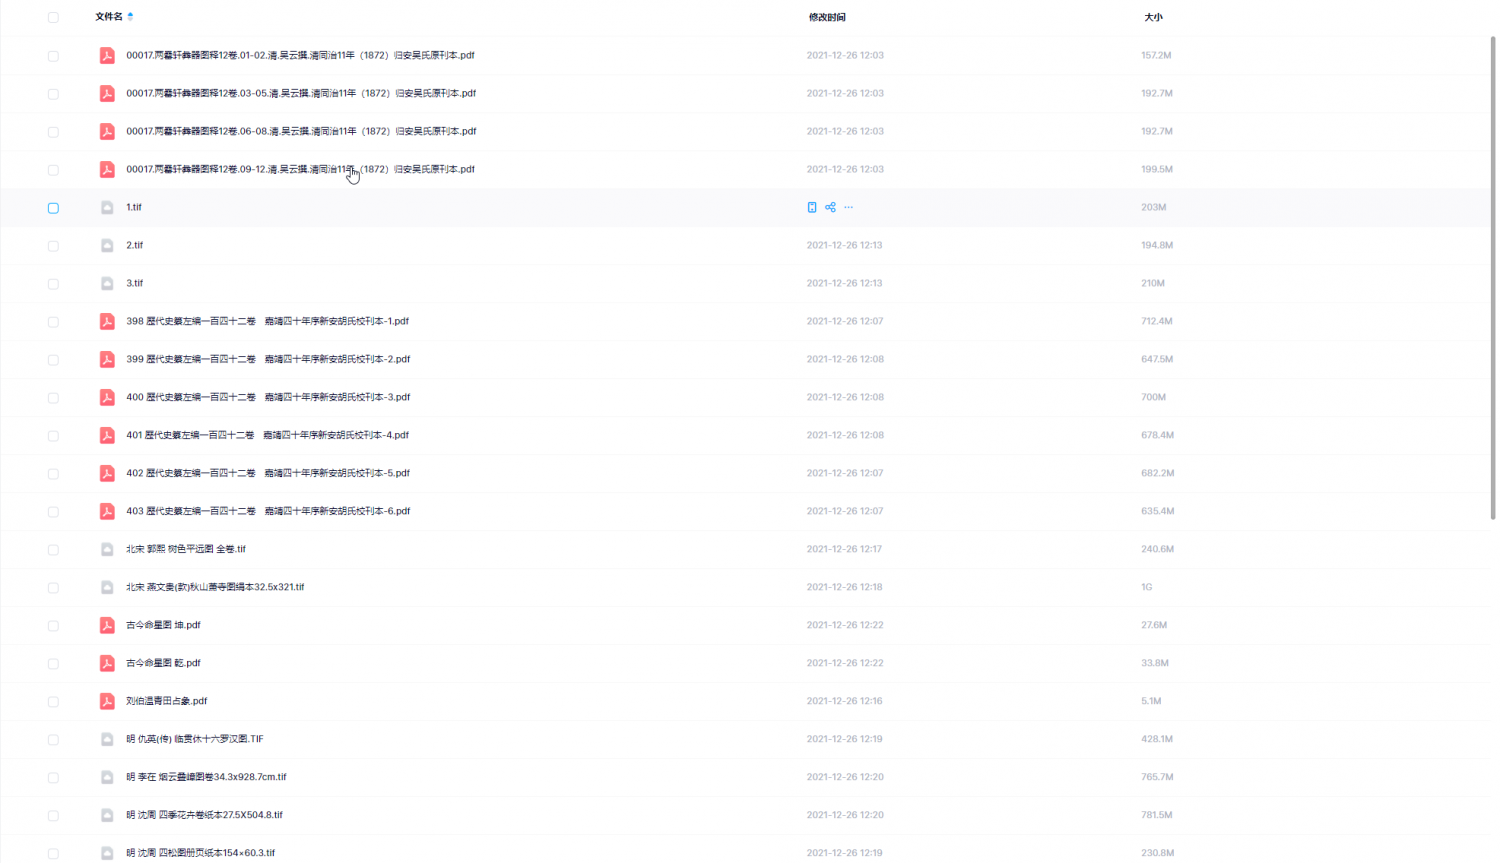This screenshot has width=1500, height=863.
Task: Click the save-to-device icon on 1.tif row
Action: [812, 207]
